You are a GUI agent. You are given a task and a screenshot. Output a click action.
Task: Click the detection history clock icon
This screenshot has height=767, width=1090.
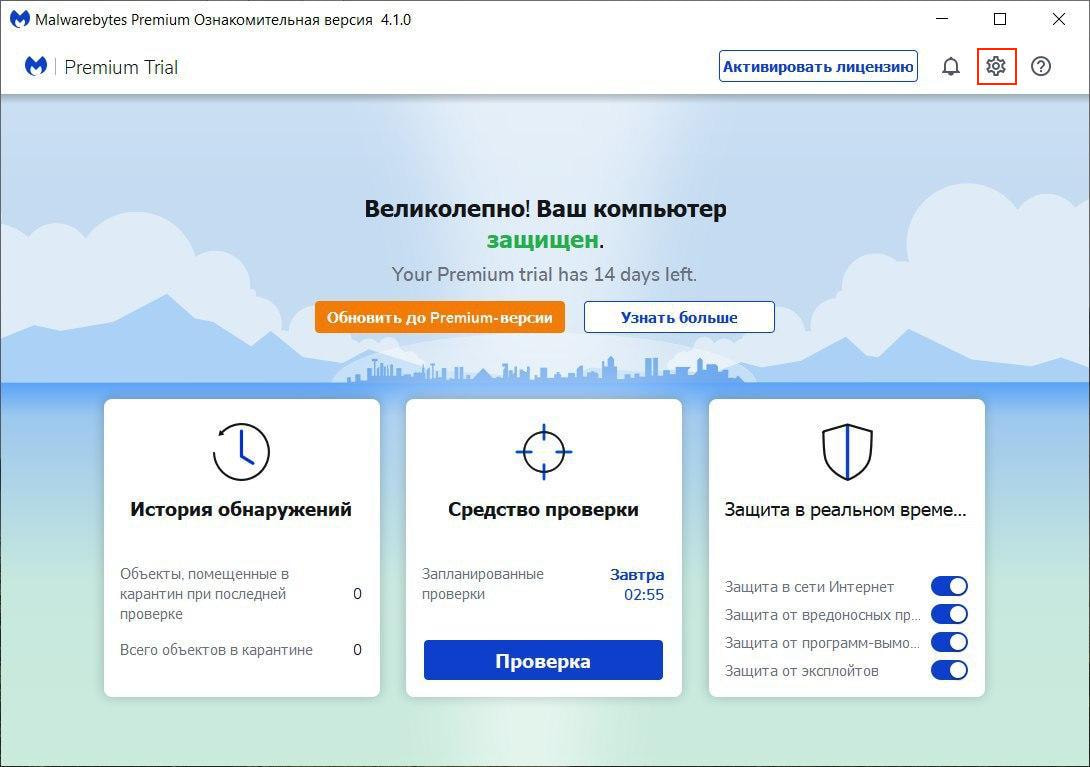(x=241, y=452)
